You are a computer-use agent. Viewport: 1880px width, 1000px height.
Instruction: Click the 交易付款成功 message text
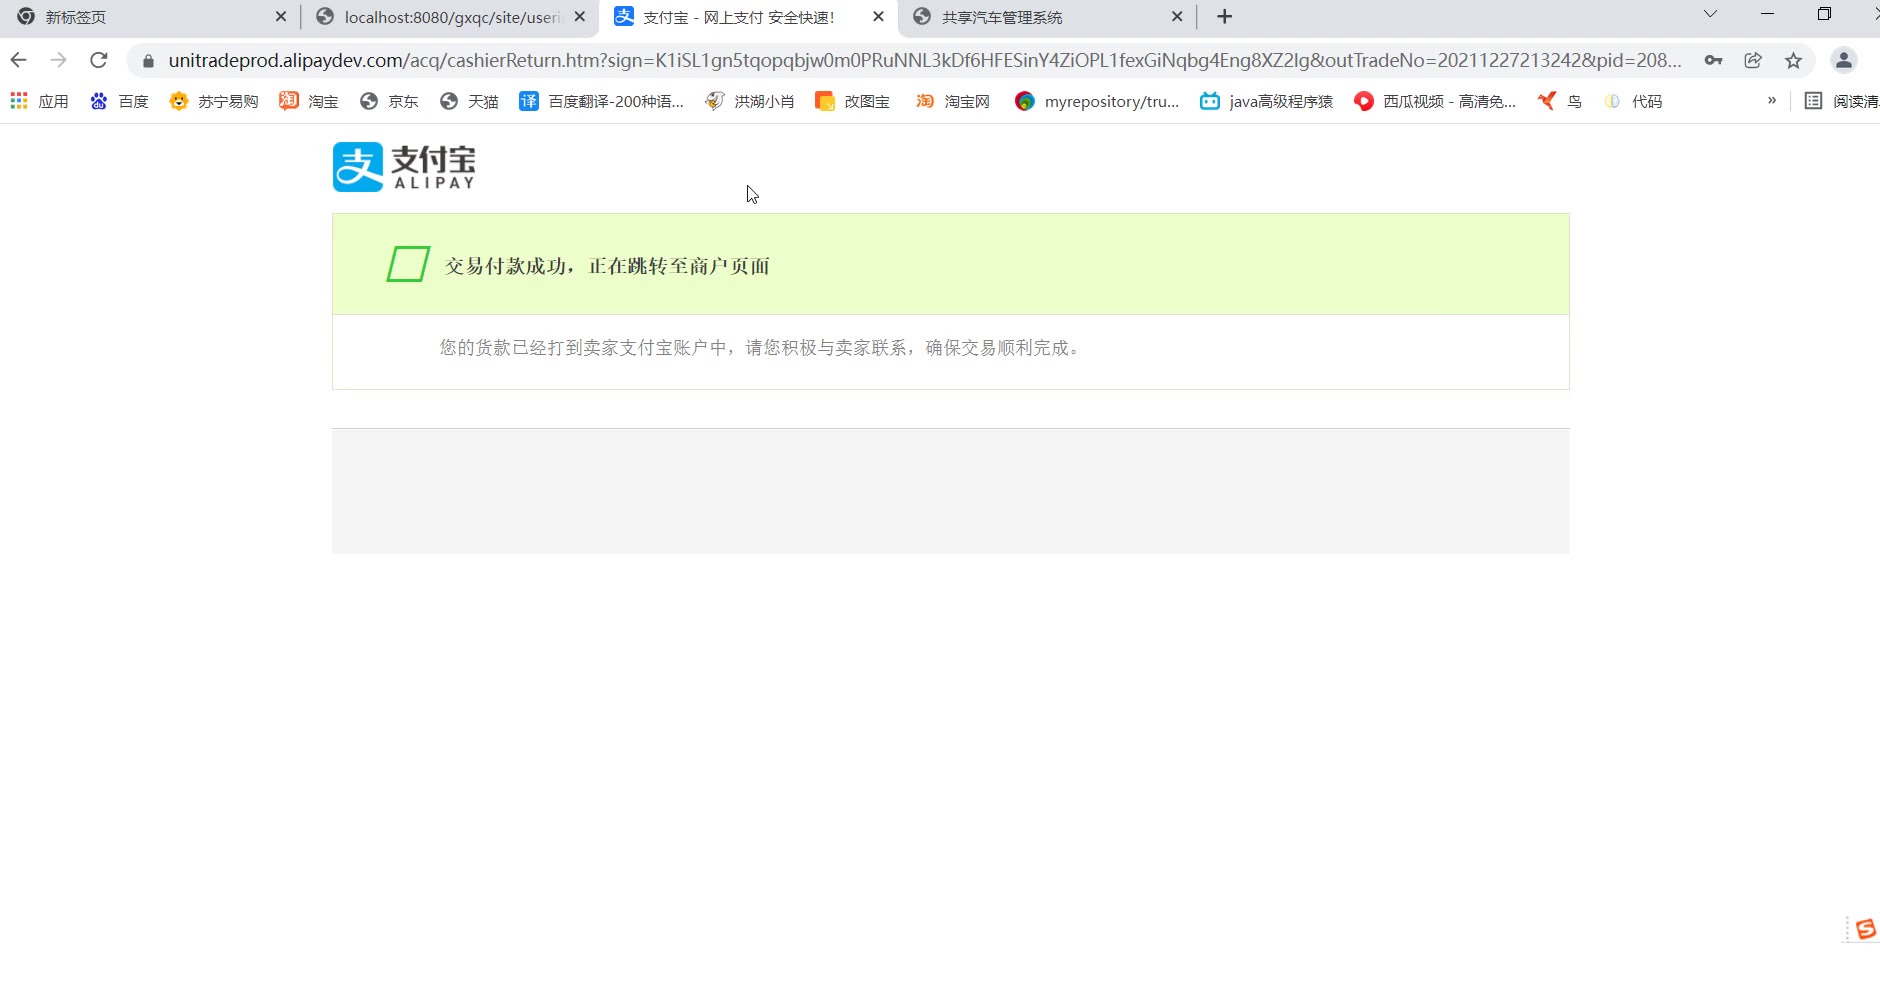click(607, 266)
